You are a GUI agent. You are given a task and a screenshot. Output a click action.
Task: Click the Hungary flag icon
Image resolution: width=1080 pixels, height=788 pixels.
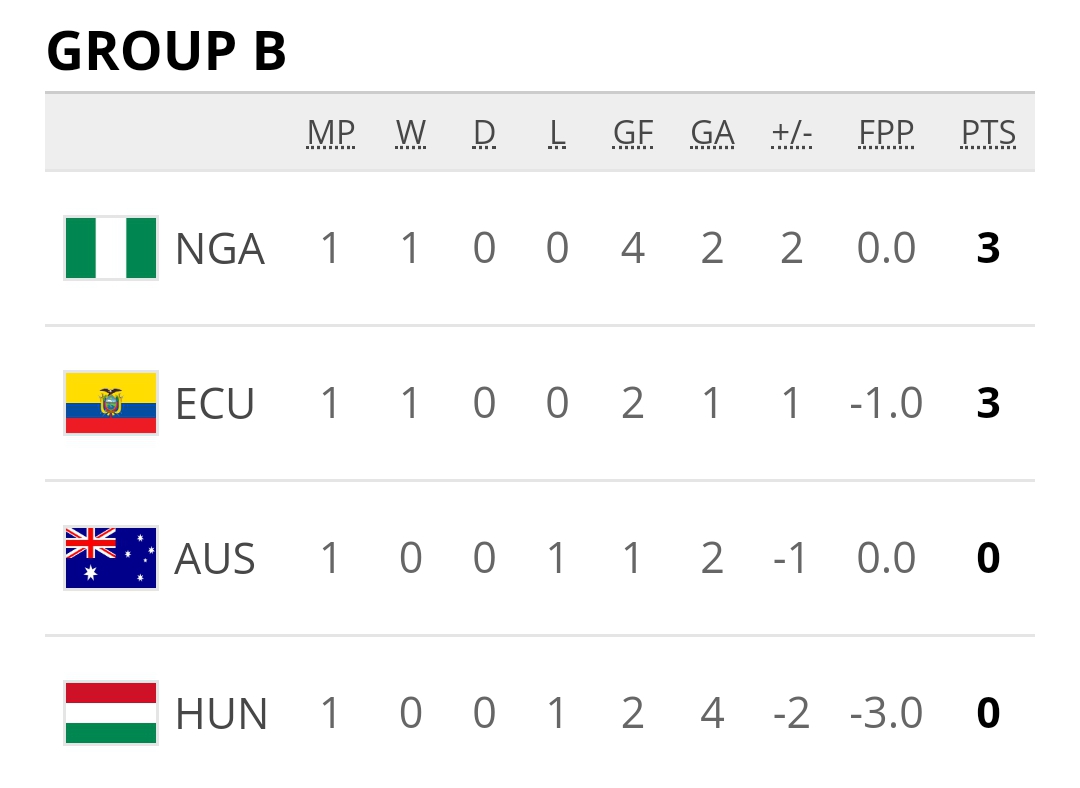pyautogui.click(x=111, y=713)
